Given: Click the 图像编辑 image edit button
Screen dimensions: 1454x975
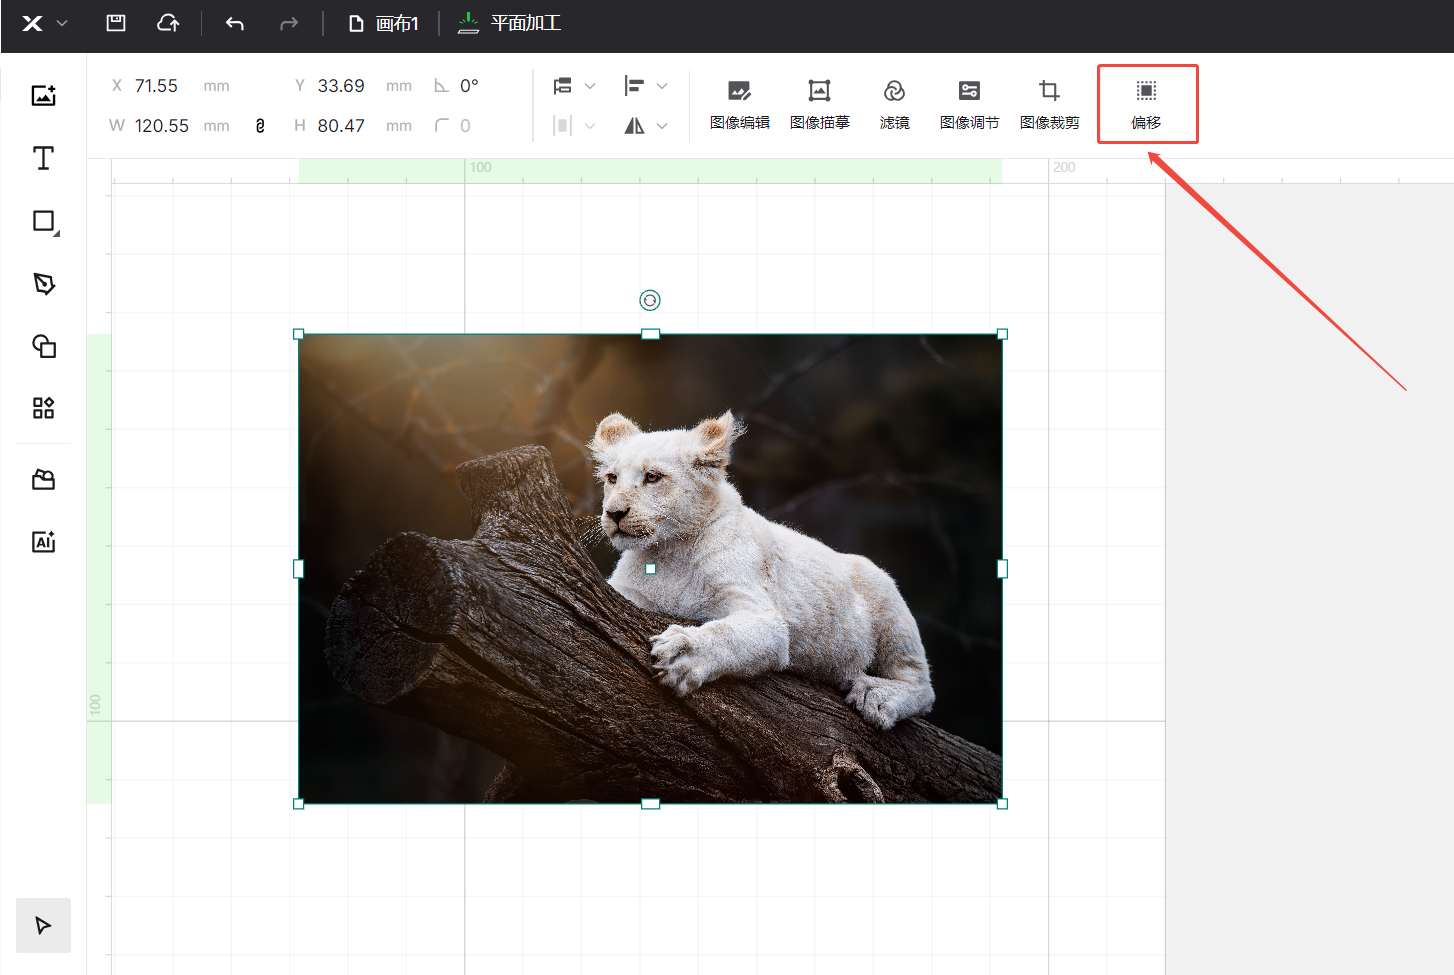Looking at the screenshot, I should click(x=740, y=104).
